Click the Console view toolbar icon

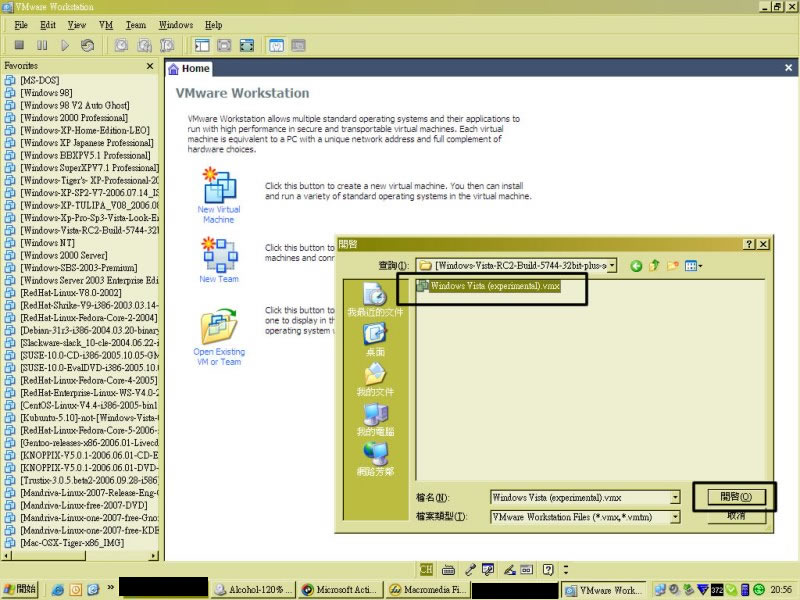pyautogui.click(x=298, y=45)
